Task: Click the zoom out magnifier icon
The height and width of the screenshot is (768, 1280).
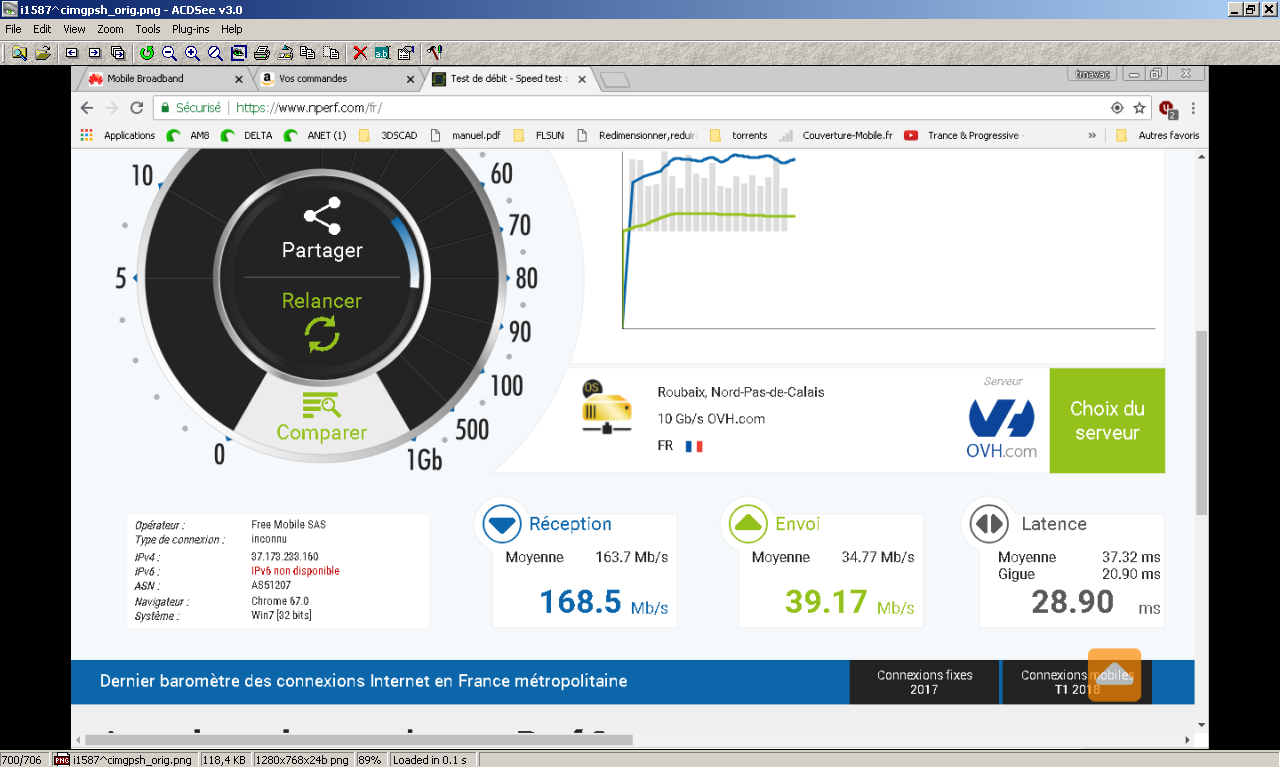Action: 169,53
